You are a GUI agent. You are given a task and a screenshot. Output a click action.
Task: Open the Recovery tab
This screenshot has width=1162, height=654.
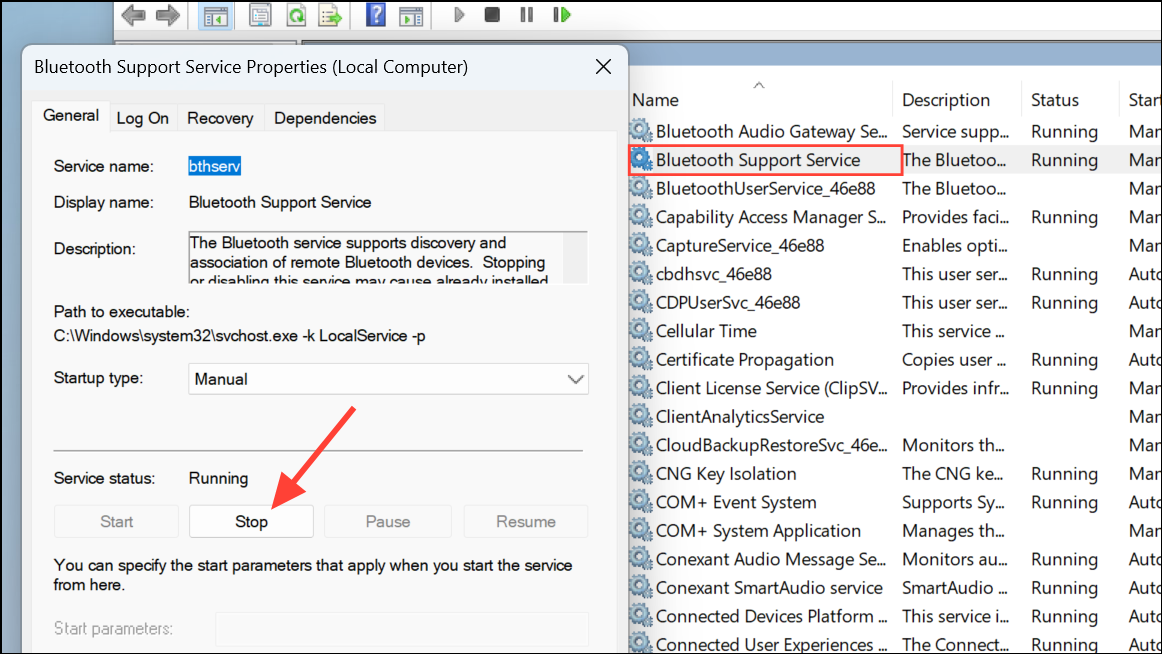click(x=220, y=119)
